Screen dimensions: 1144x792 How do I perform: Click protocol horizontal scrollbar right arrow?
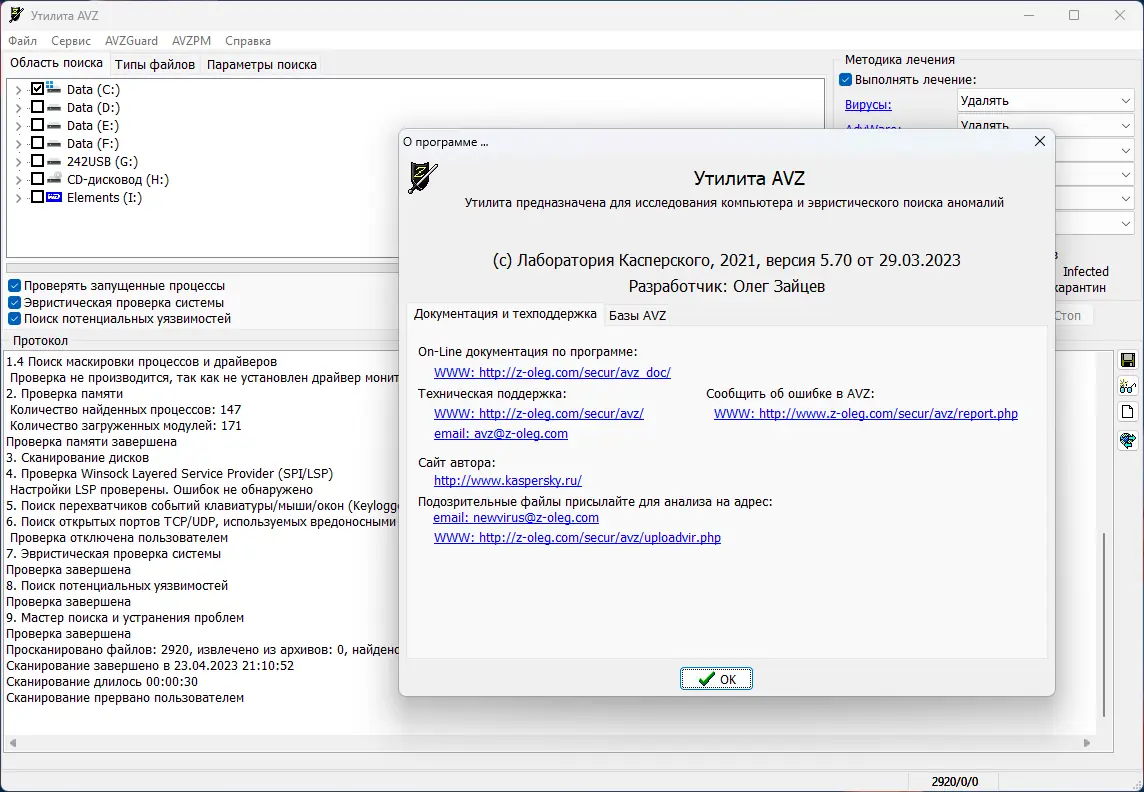1086,743
